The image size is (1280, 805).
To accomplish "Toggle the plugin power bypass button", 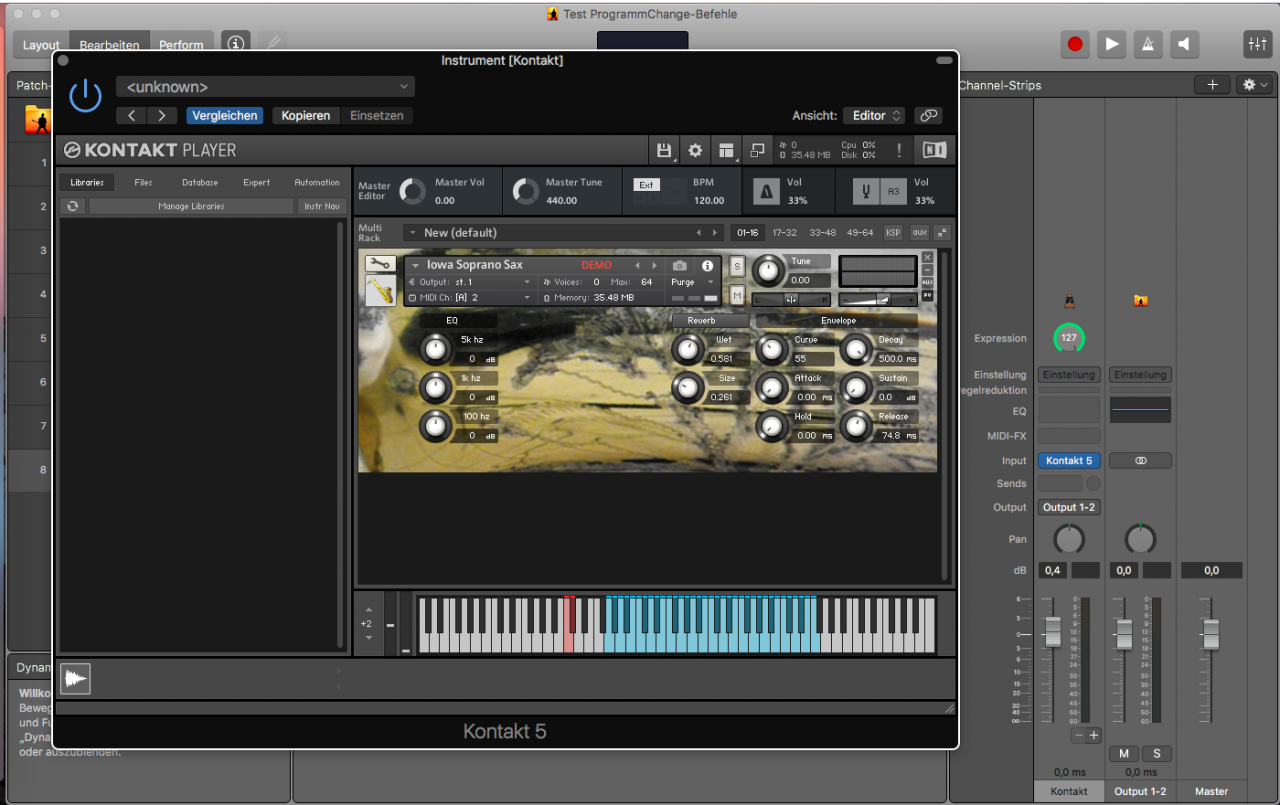I will (85, 96).
